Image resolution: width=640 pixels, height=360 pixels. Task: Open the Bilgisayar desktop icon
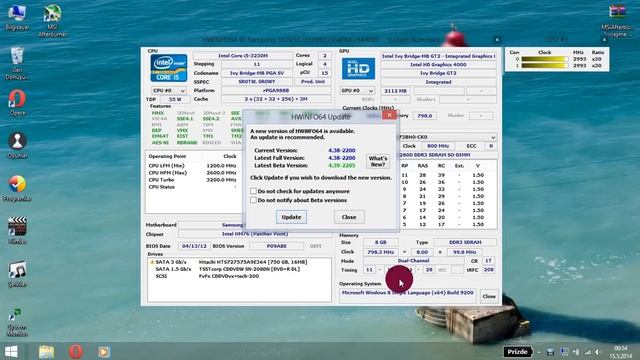pos(17,18)
